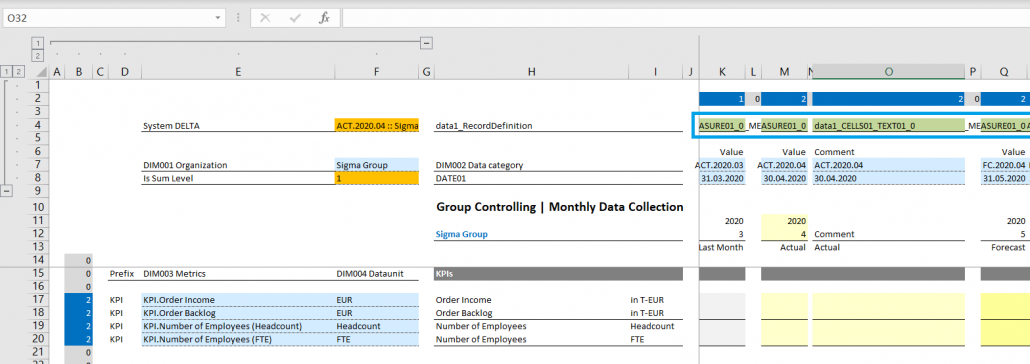Click the '31.05.2020' date cell

1004,178
